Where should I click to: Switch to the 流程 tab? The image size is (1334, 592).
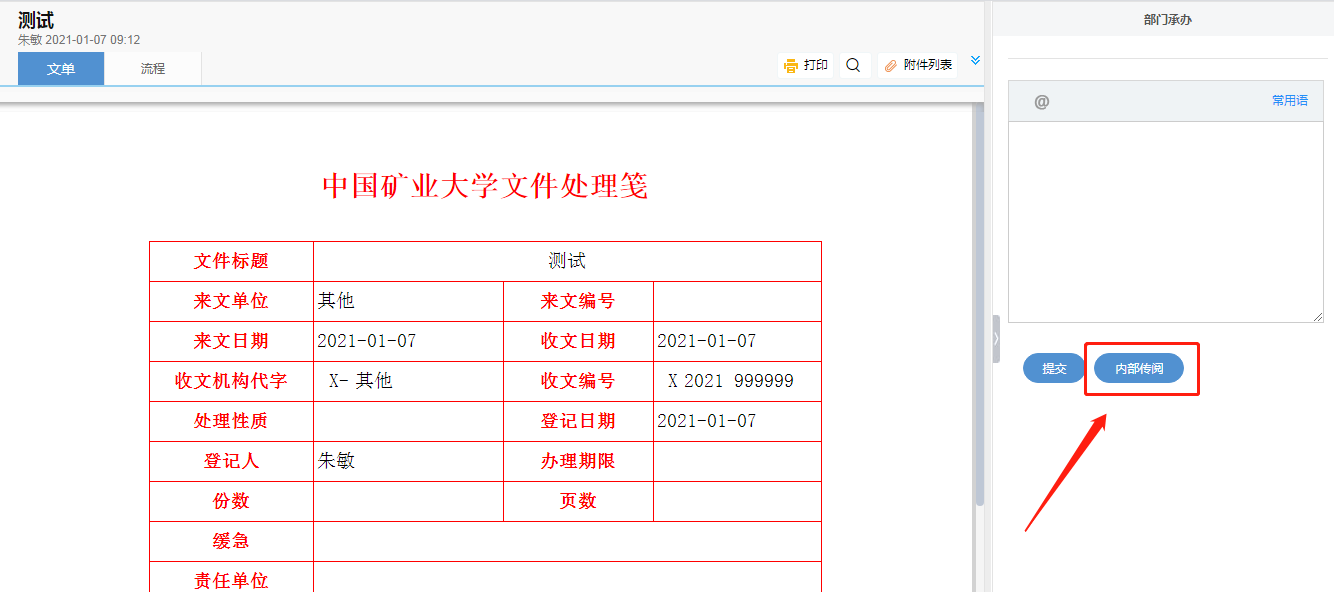(153, 68)
